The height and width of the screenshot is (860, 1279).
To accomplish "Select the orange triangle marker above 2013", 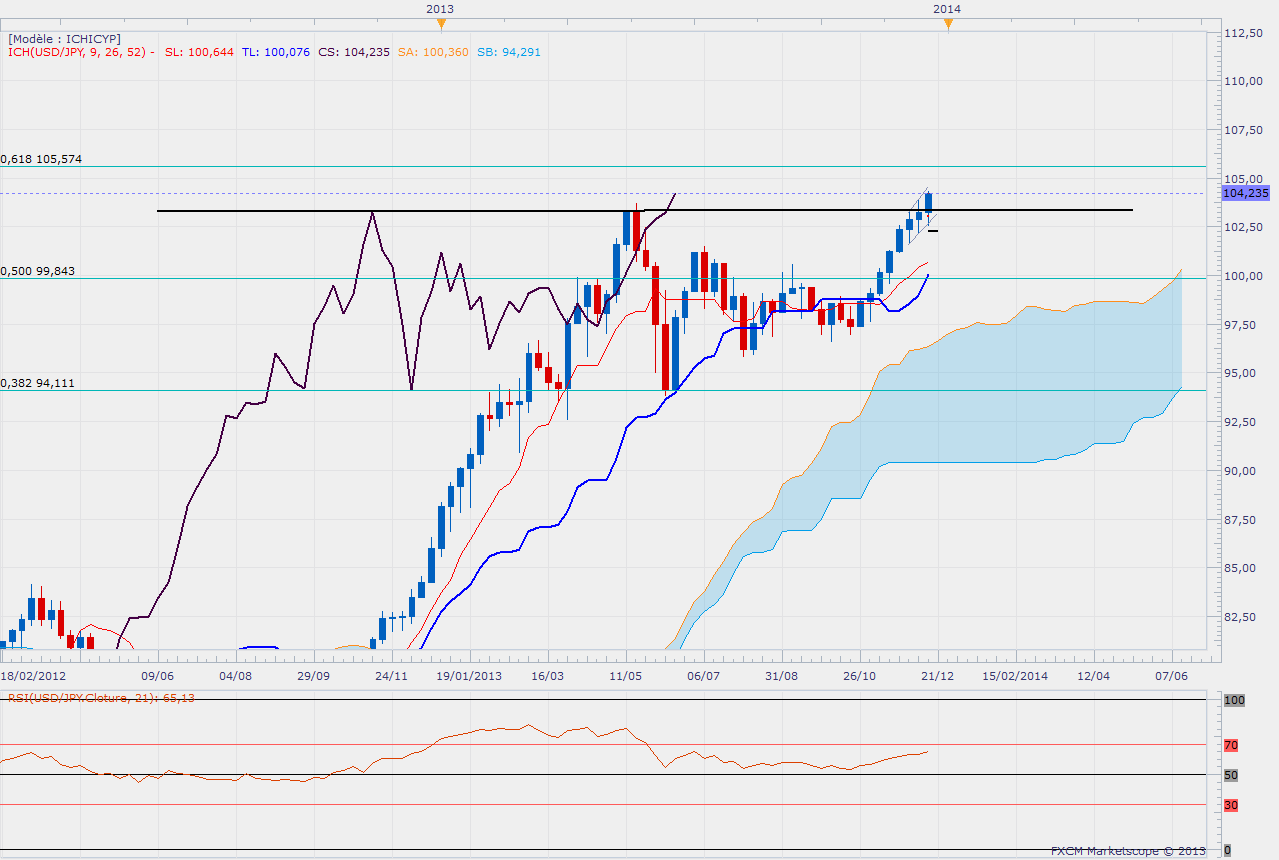I will (x=440, y=24).
